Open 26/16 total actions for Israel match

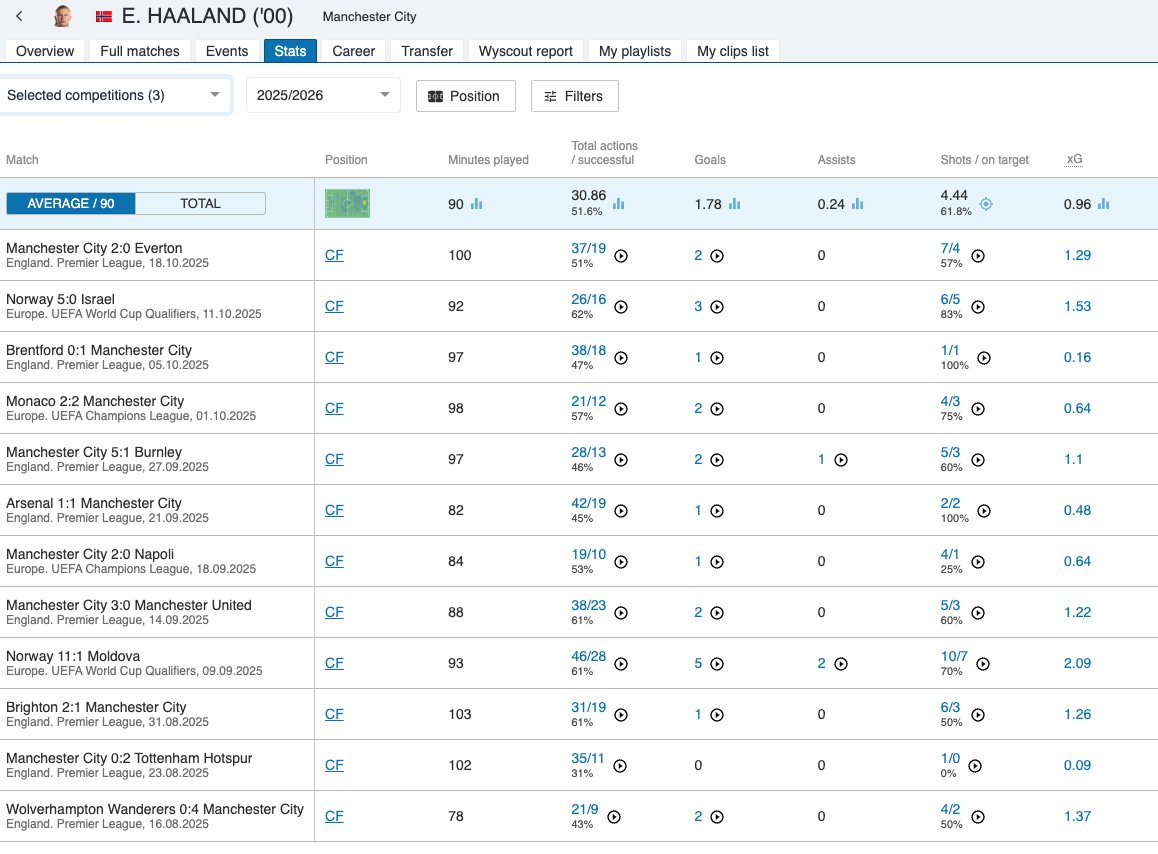point(588,299)
